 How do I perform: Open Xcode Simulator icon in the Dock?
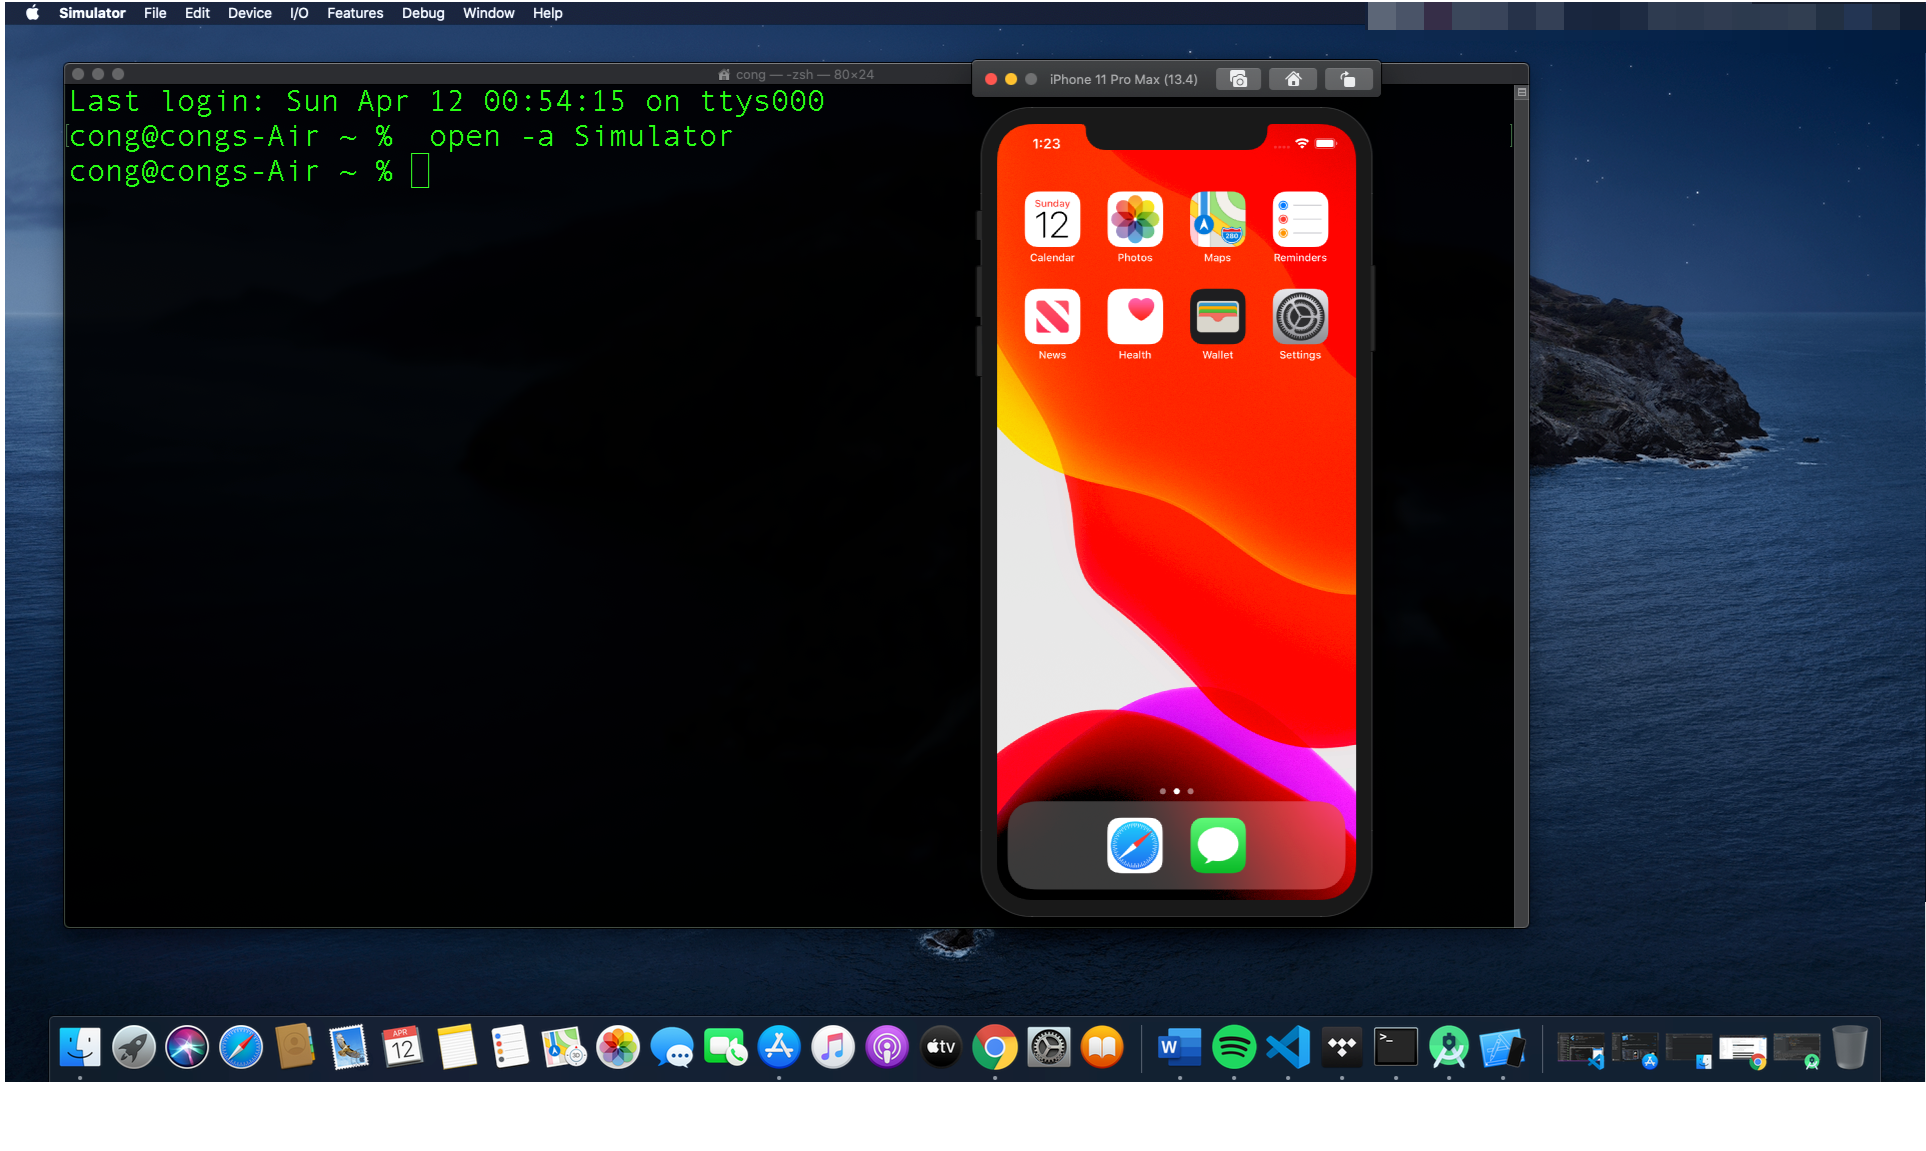[1503, 1048]
